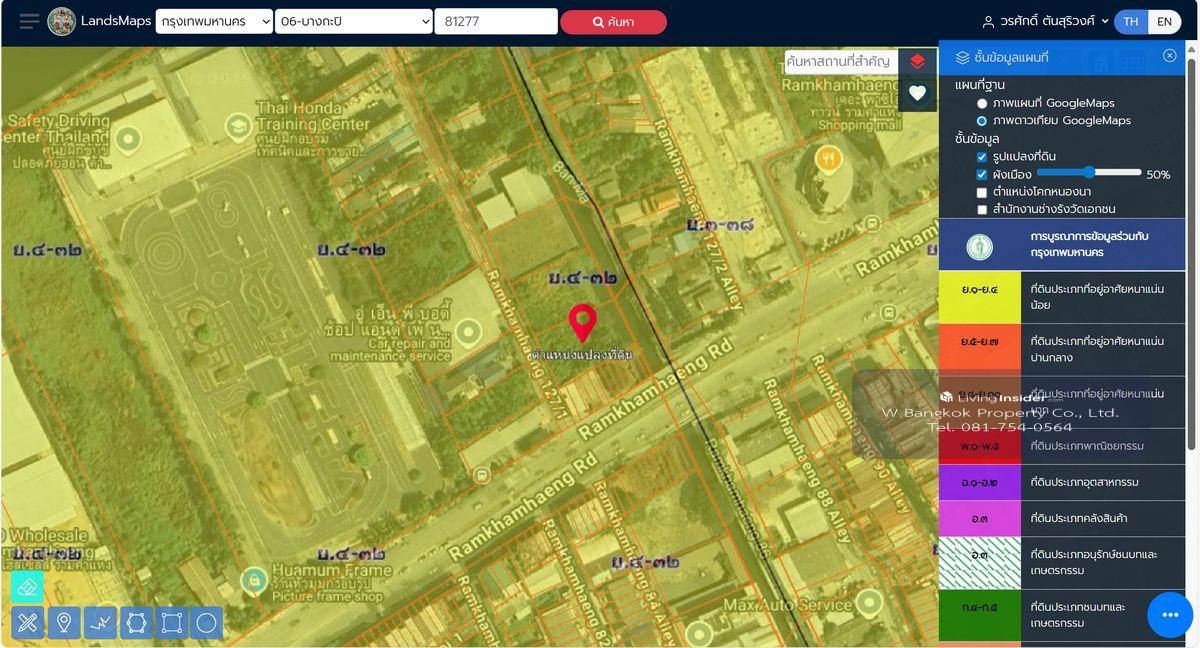Enable the ตำแหน่งโคกหนองนา layer checkbox
The height and width of the screenshot is (648, 1200).
click(x=982, y=192)
